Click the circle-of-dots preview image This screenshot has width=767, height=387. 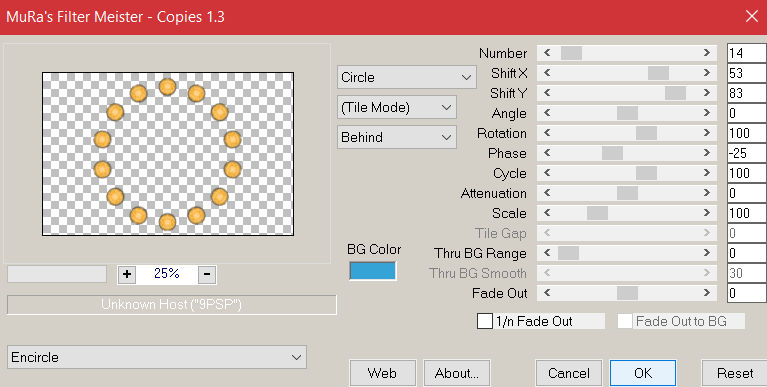click(168, 154)
